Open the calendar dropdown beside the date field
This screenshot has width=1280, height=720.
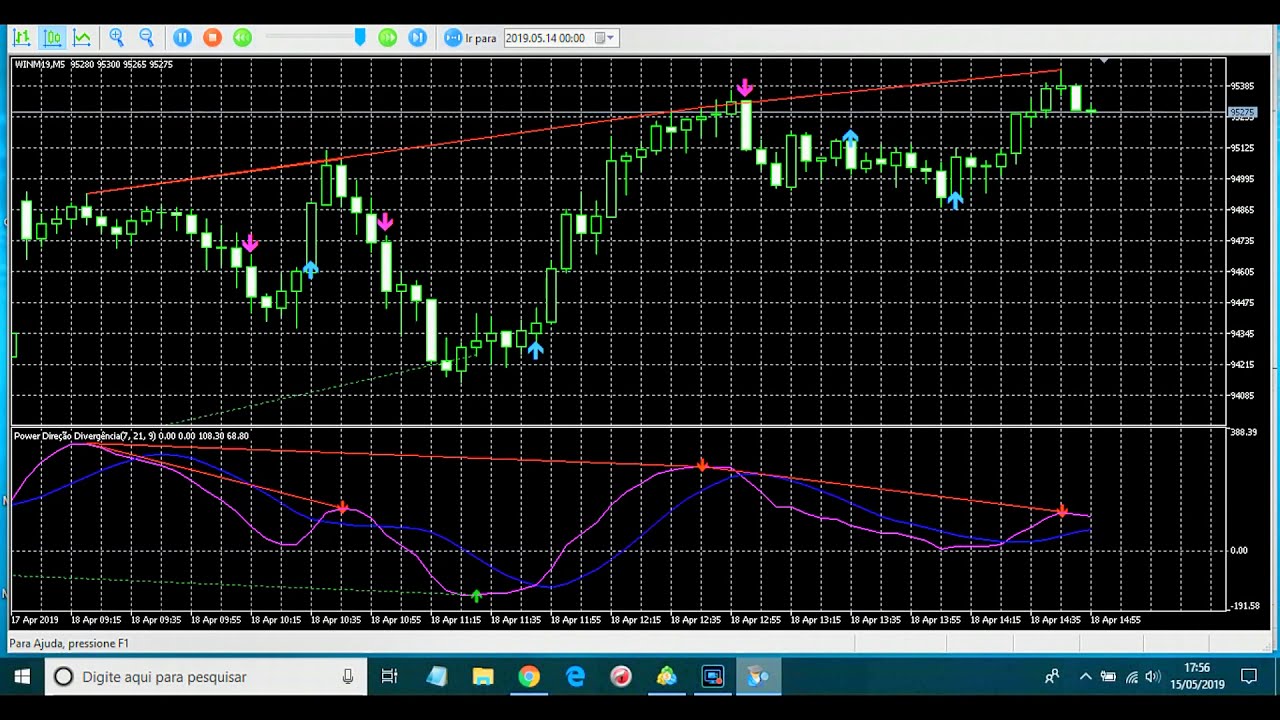click(605, 38)
